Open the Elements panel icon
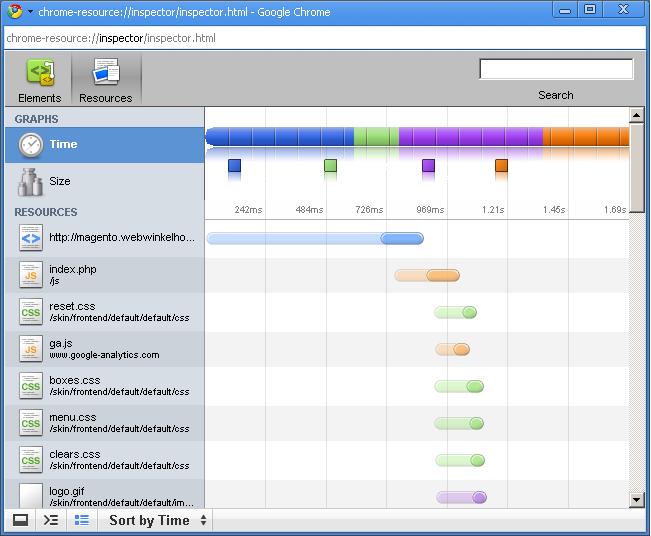Image resolution: width=651 pixels, height=536 pixels. click(40, 72)
